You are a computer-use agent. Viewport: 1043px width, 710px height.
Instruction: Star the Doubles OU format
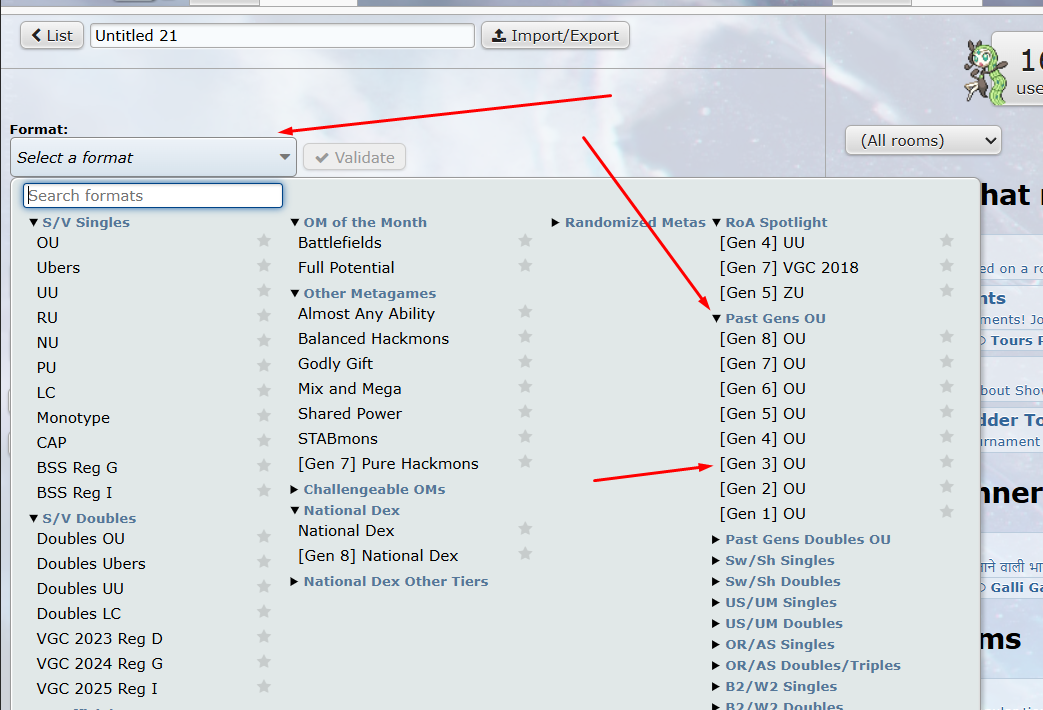(264, 536)
